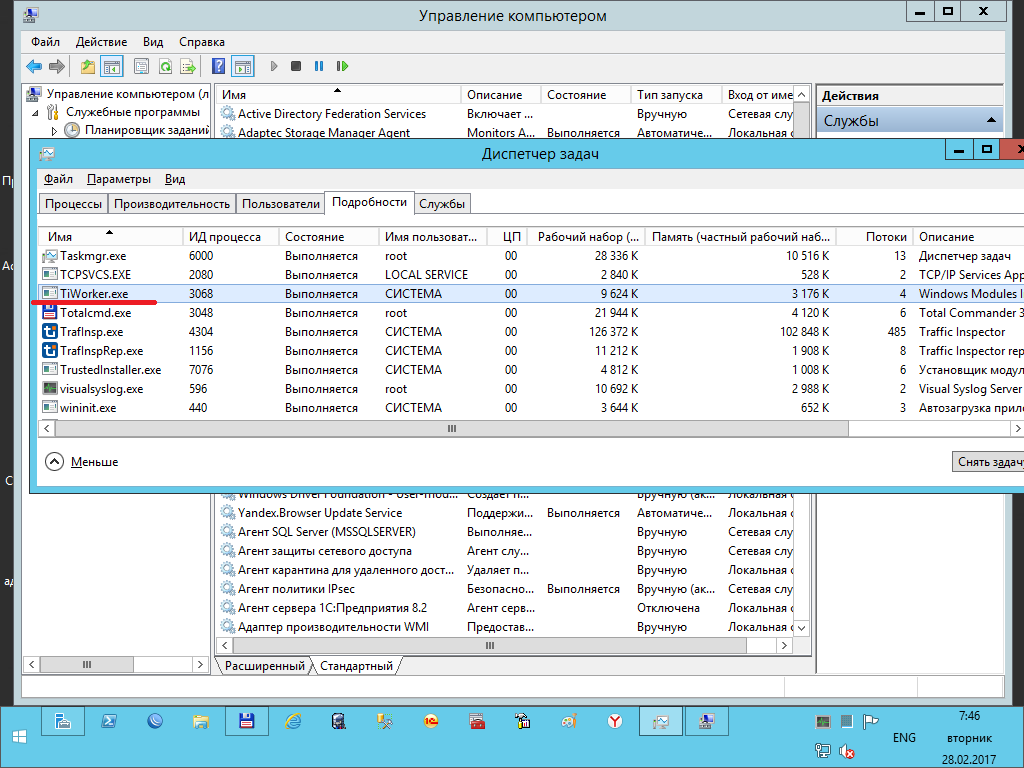Sort Task Manager list by Имя пользователя column
This screenshot has width=1024, height=768.
tap(433, 236)
